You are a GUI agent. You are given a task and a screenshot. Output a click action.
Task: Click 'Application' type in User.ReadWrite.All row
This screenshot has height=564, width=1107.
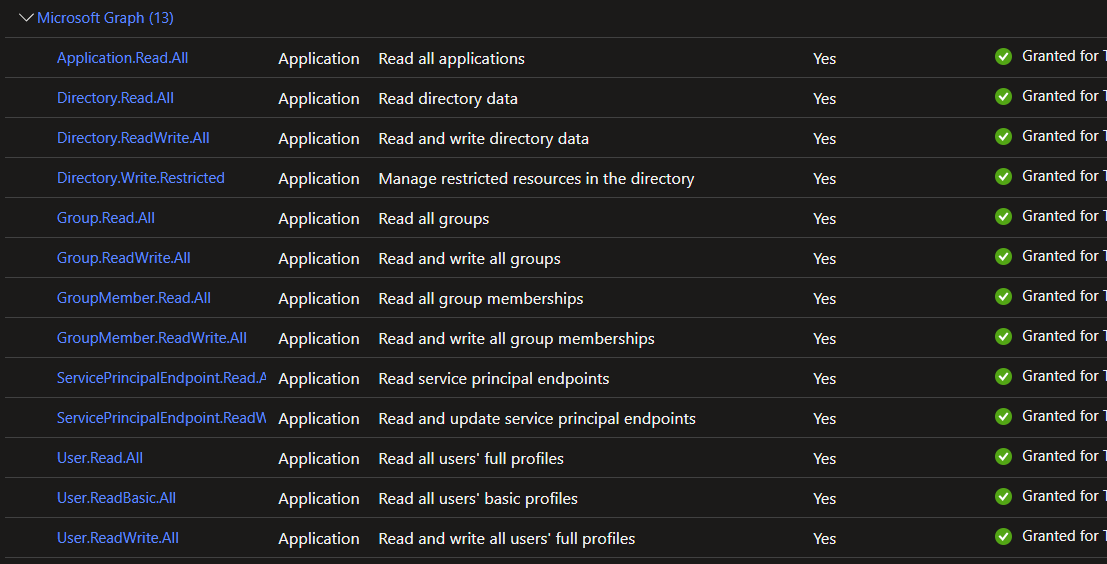[318, 540]
